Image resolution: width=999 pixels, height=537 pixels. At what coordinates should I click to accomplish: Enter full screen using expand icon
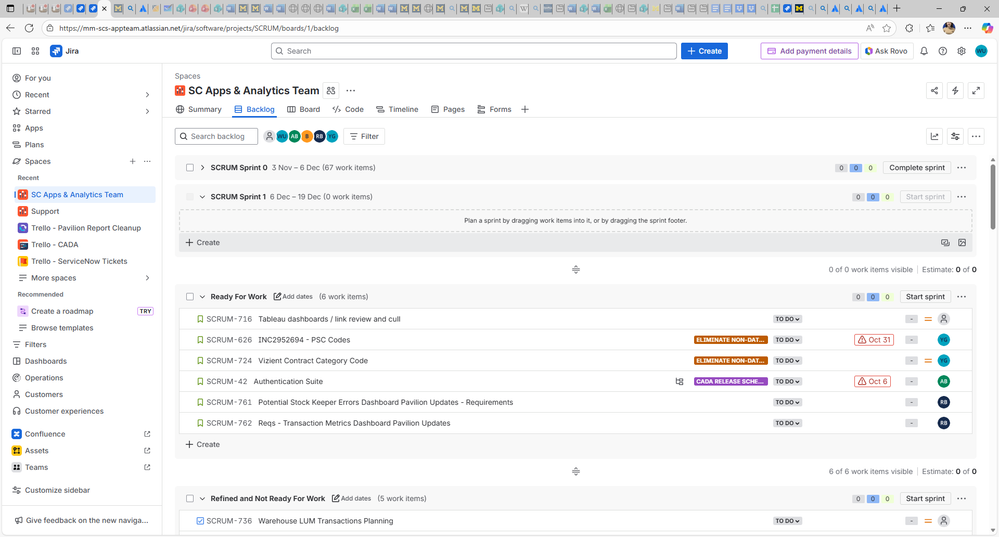[976, 90]
